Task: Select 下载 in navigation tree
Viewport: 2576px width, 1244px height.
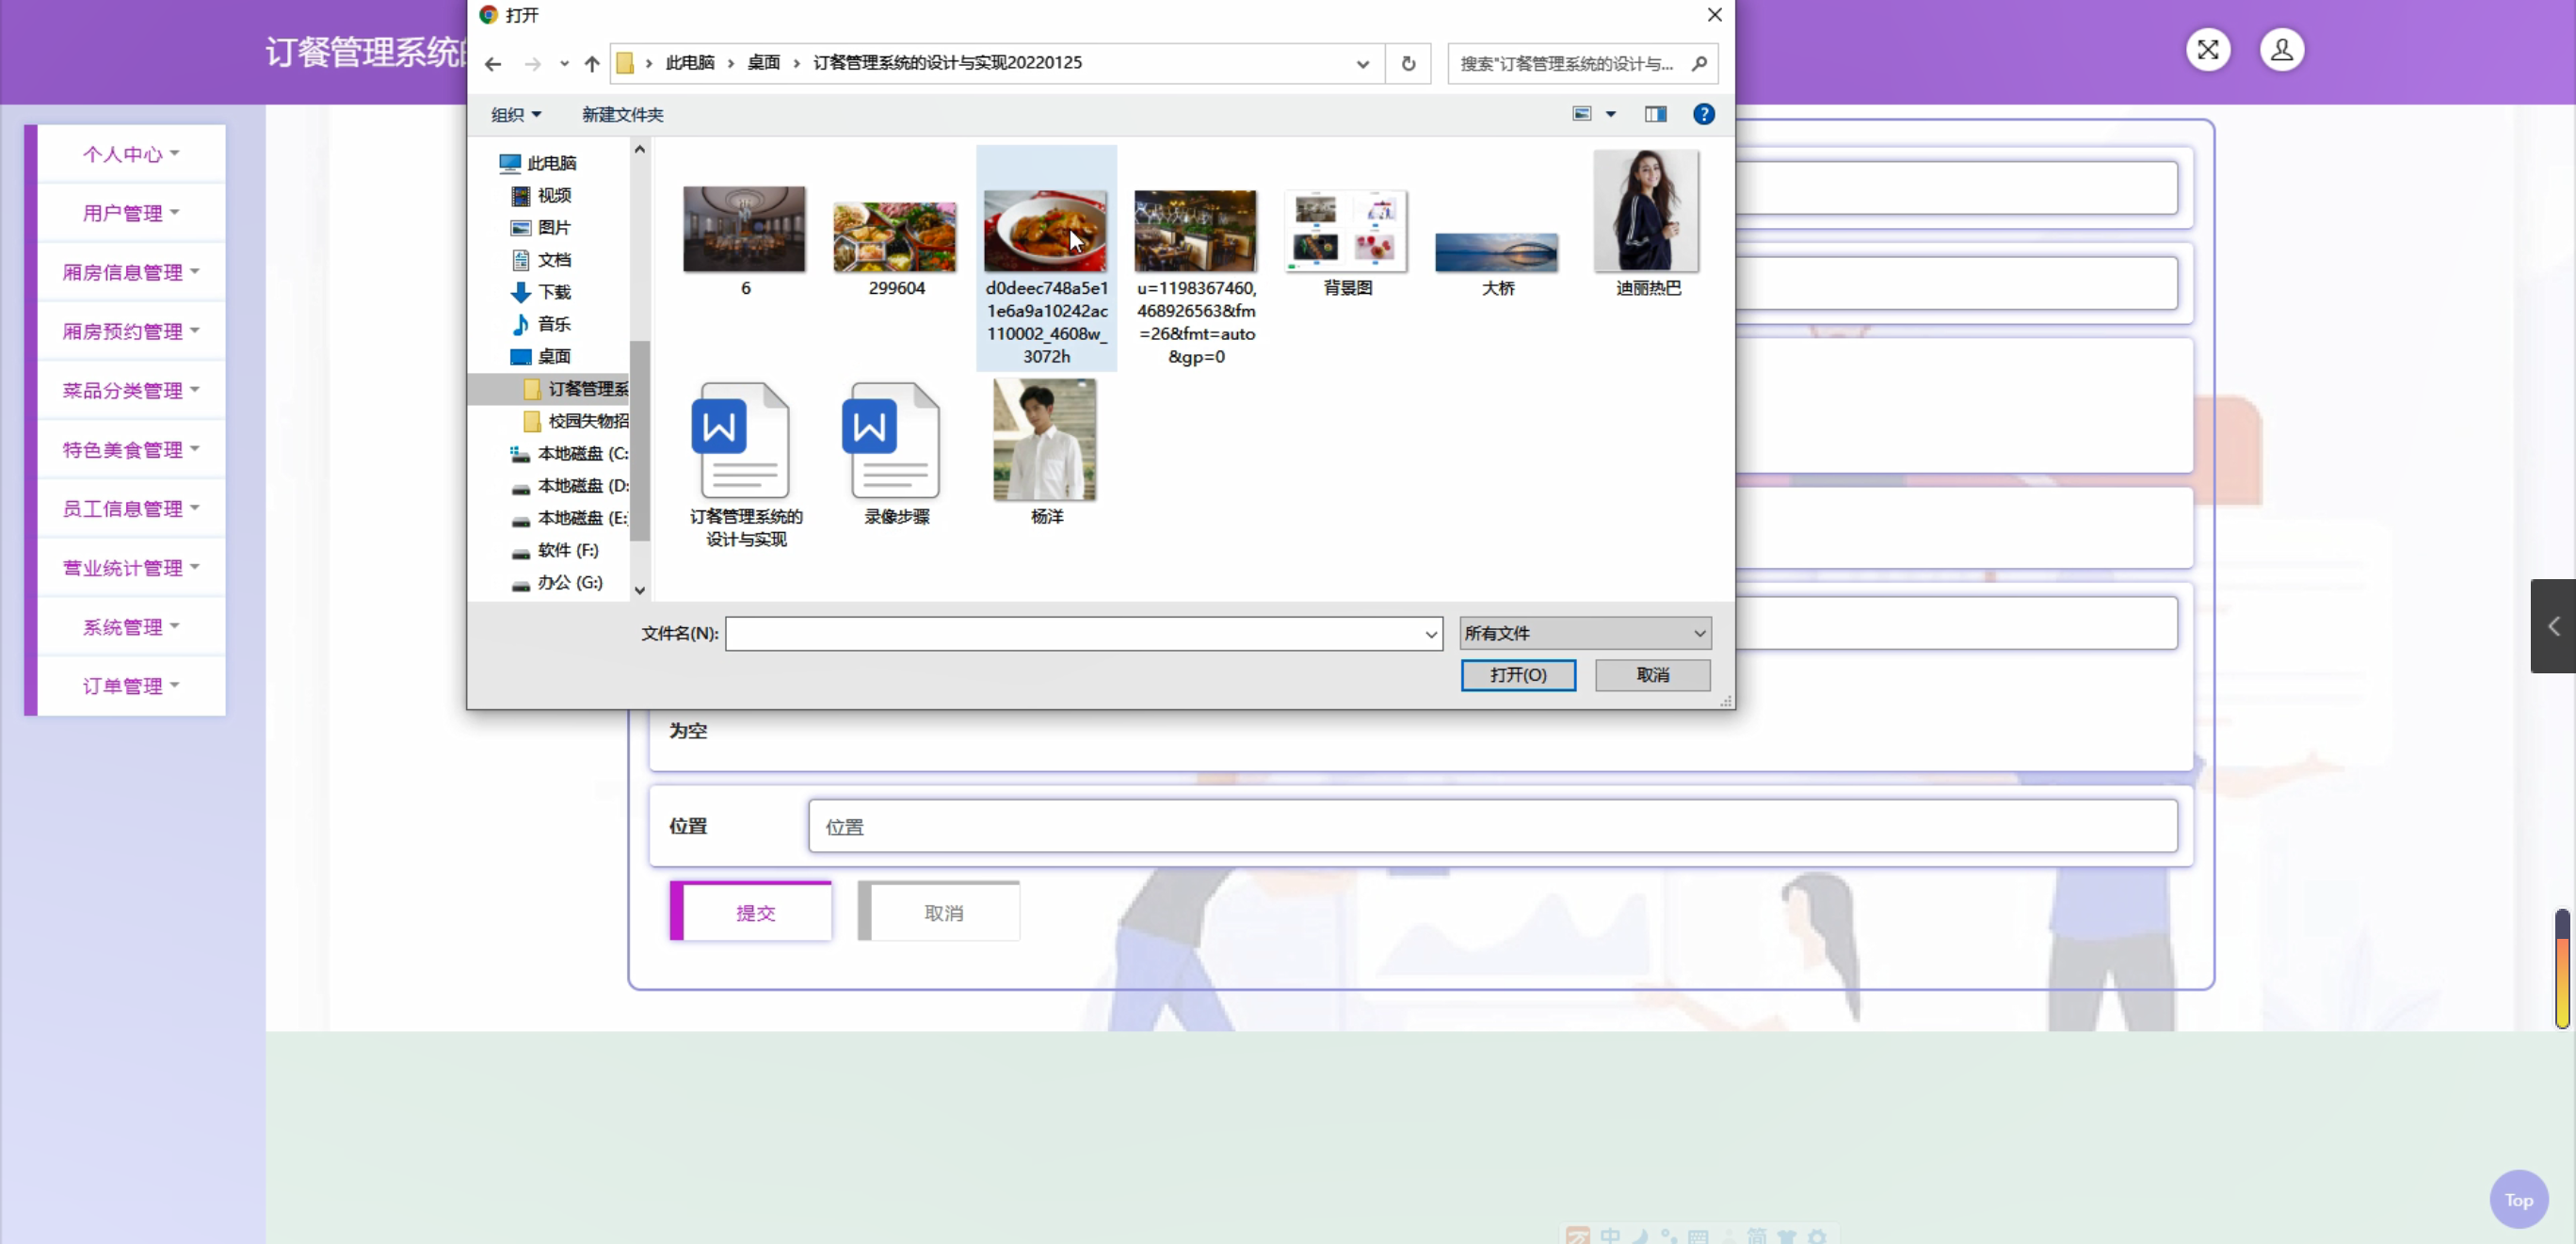Action: (x=553, y=292)
